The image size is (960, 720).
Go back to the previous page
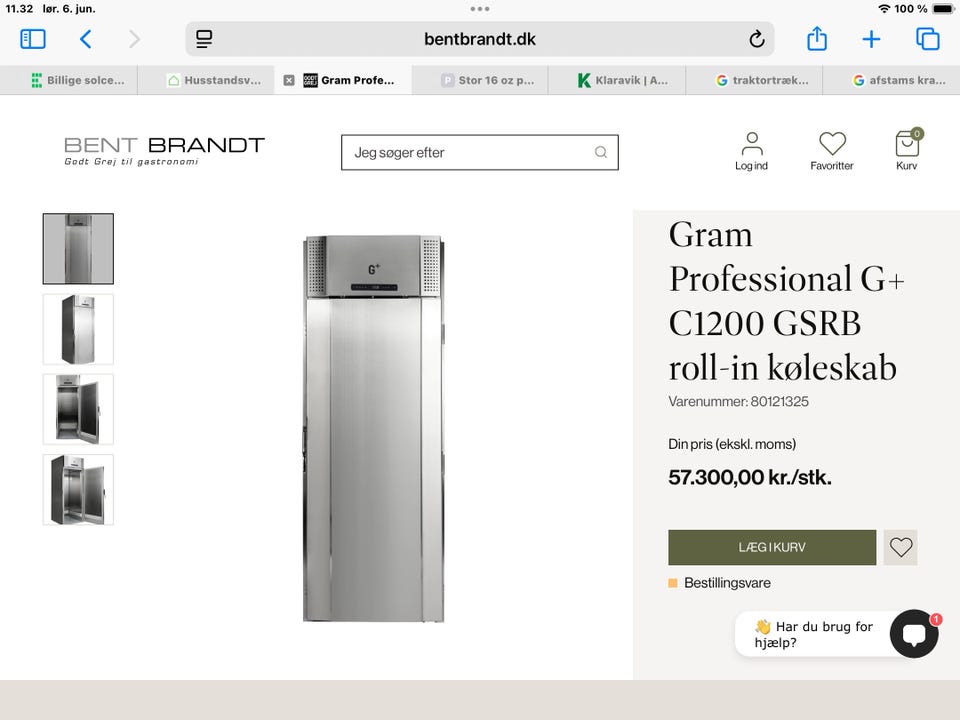86,39
